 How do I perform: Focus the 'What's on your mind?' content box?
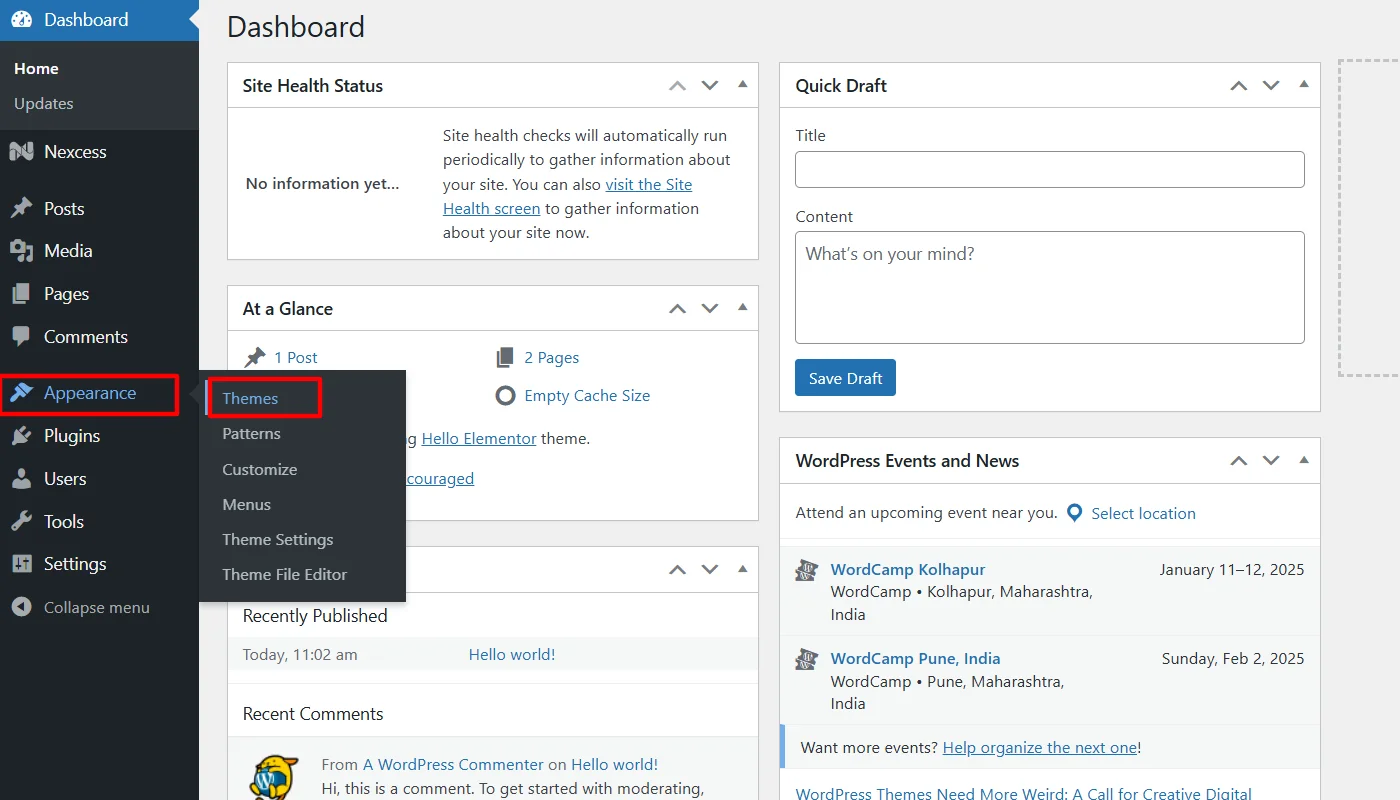coord(1050,287)
